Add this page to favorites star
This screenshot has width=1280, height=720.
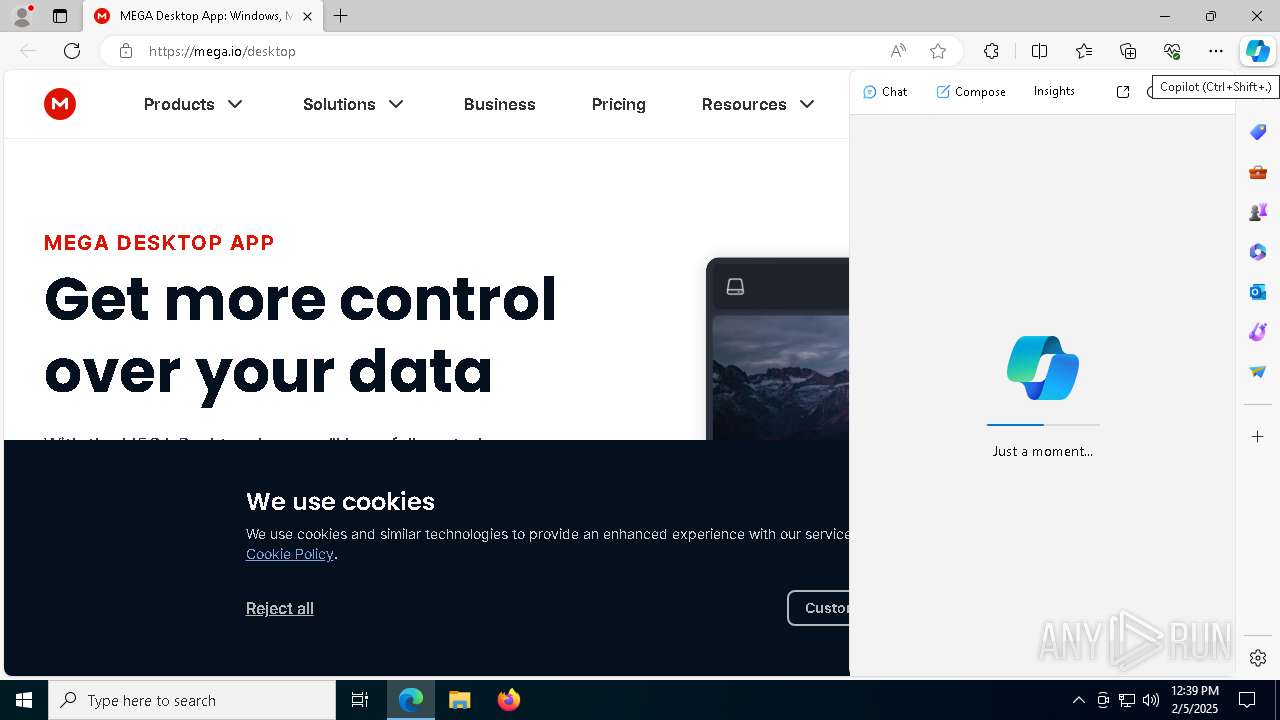point(937,51)
